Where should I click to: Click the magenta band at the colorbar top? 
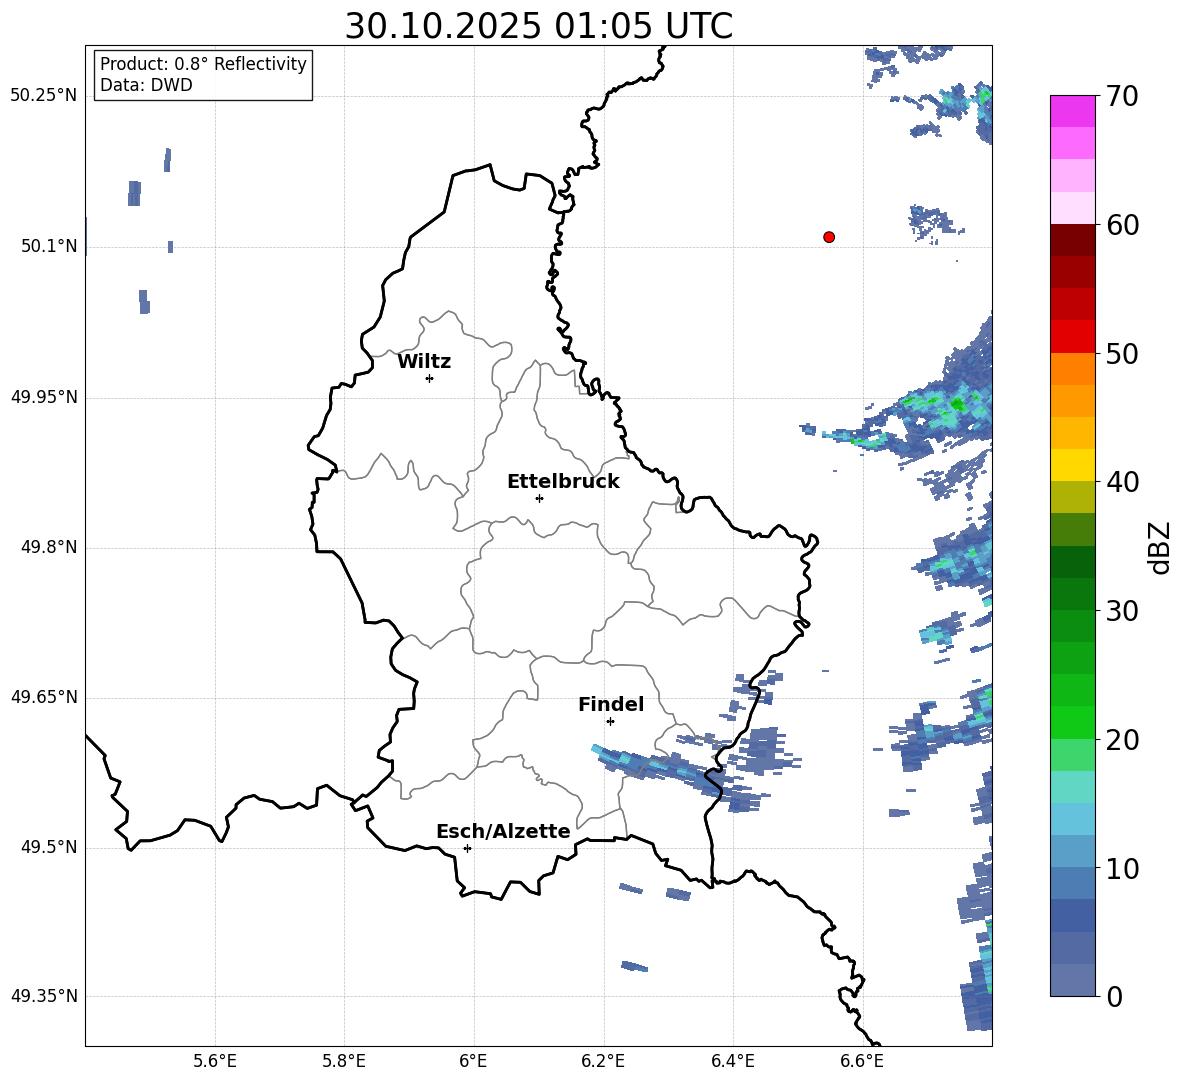click(x=1072, y=111)
